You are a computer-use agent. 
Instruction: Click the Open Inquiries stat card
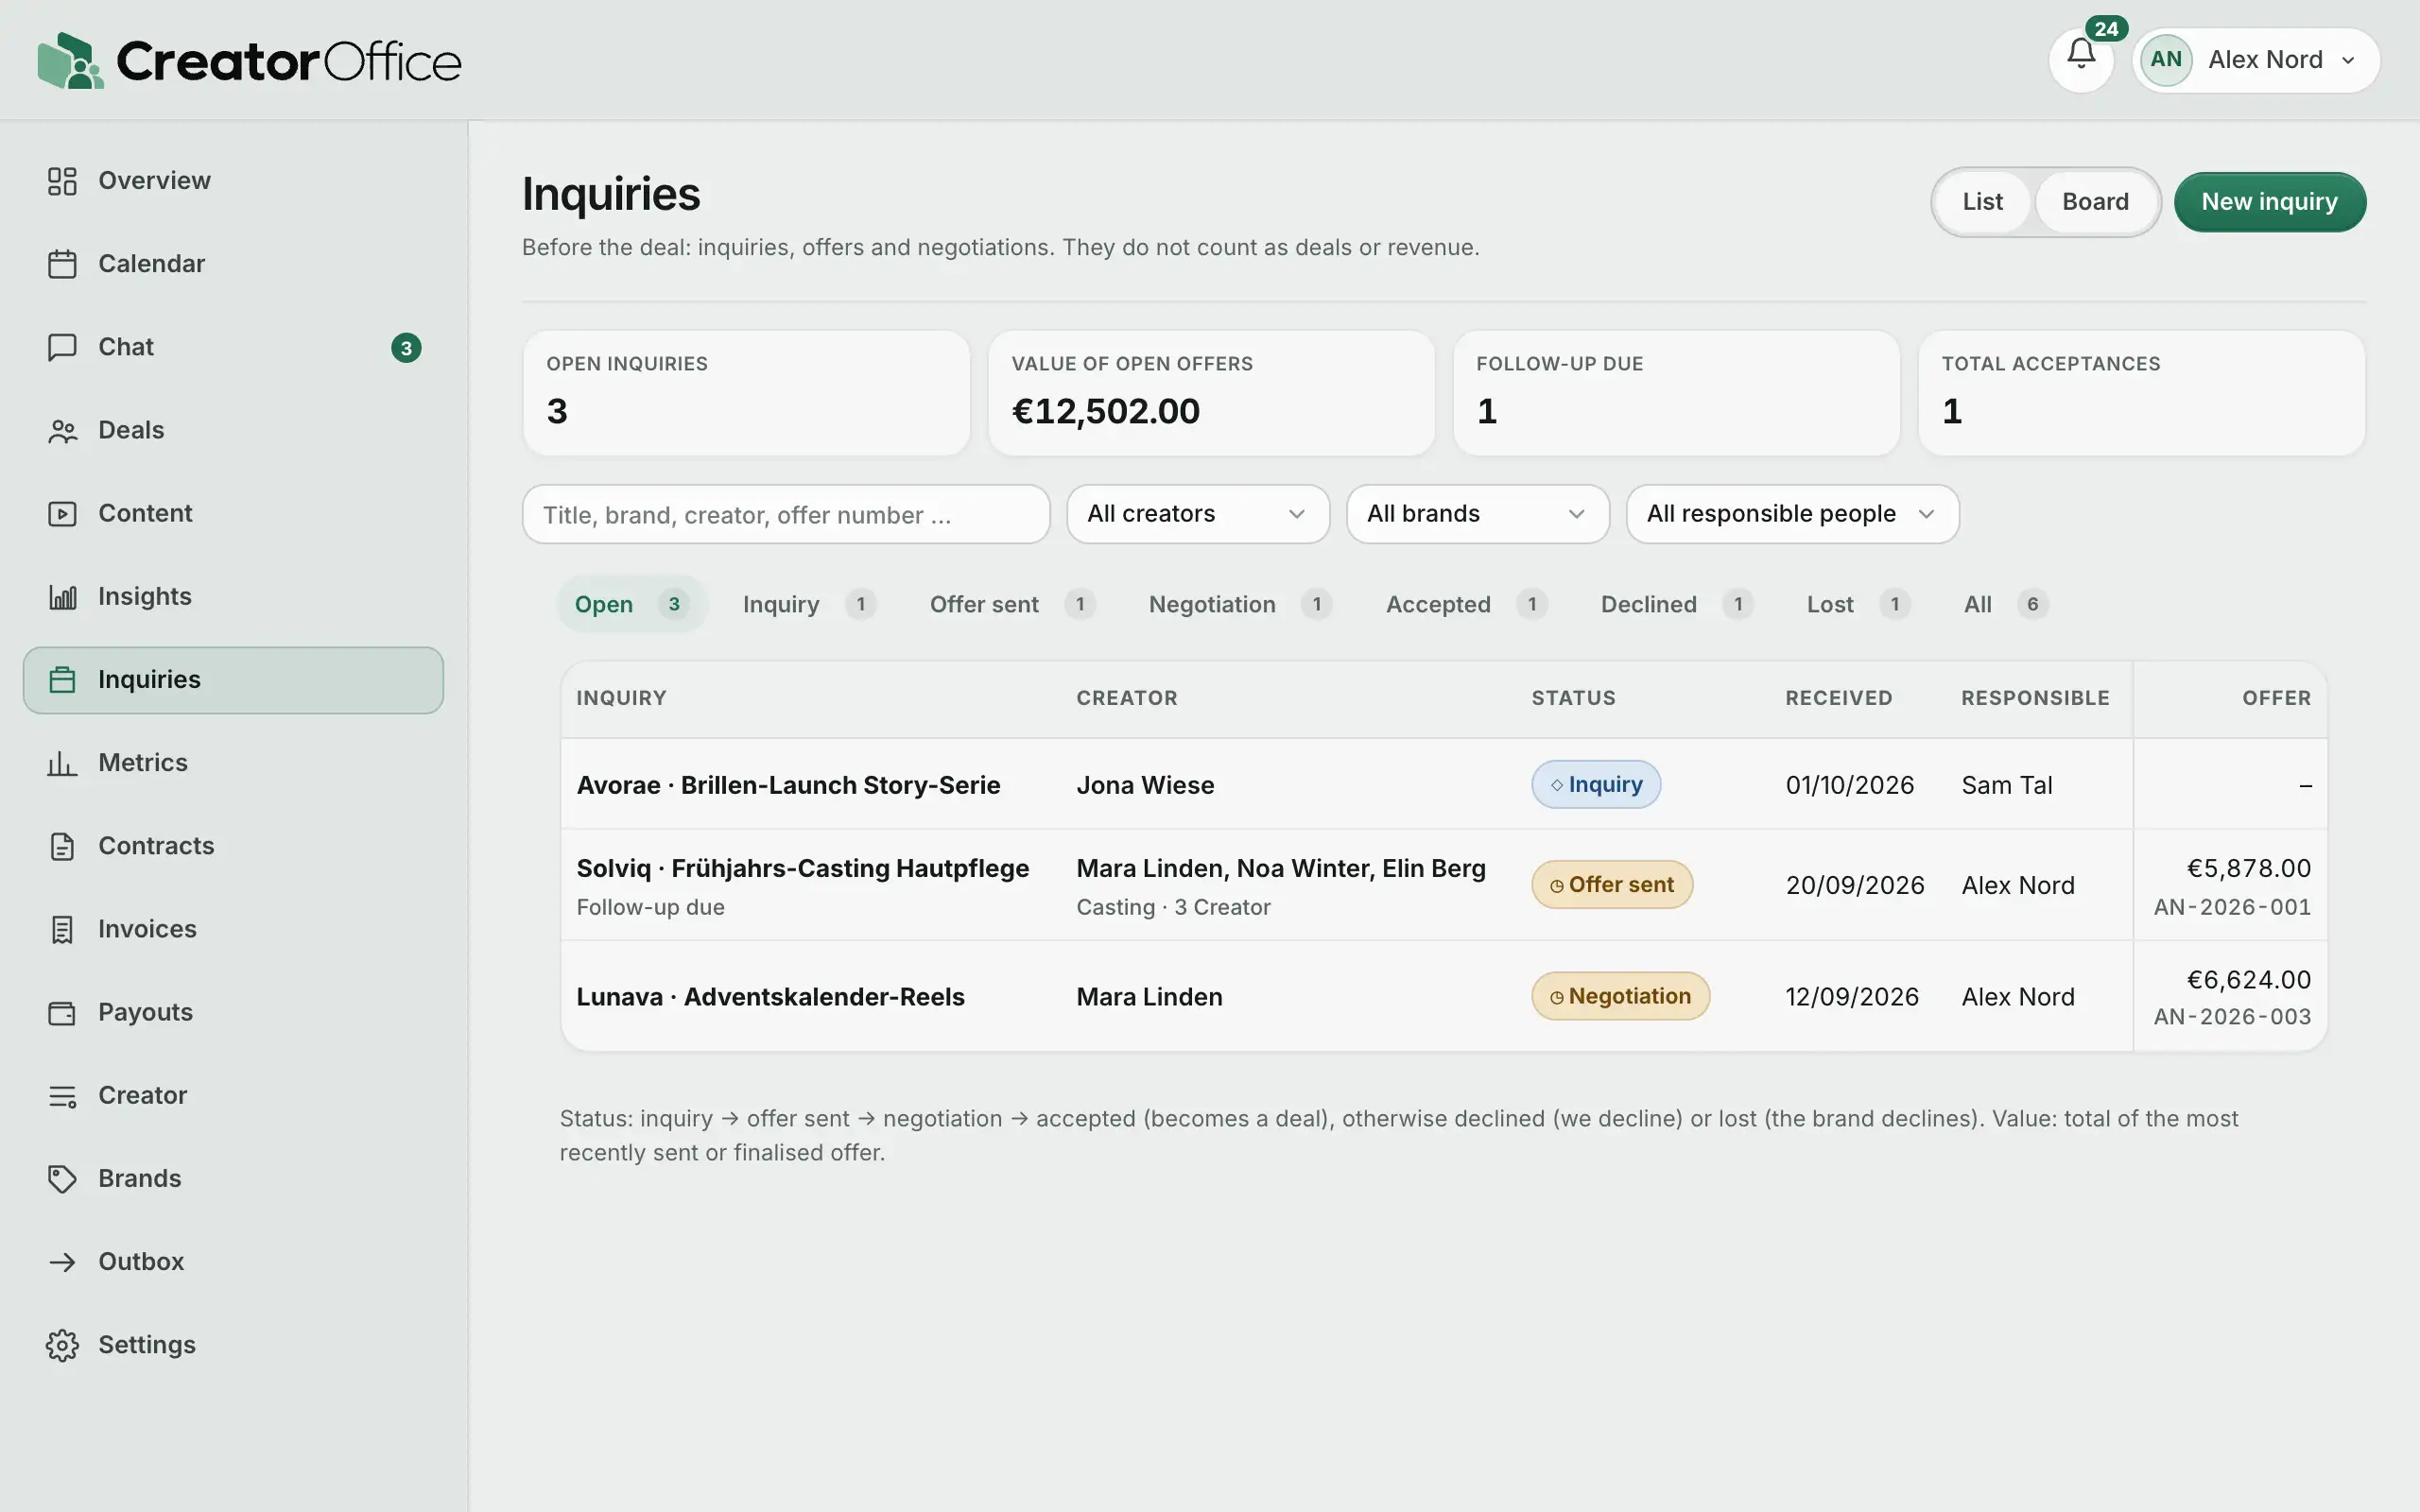746,393
